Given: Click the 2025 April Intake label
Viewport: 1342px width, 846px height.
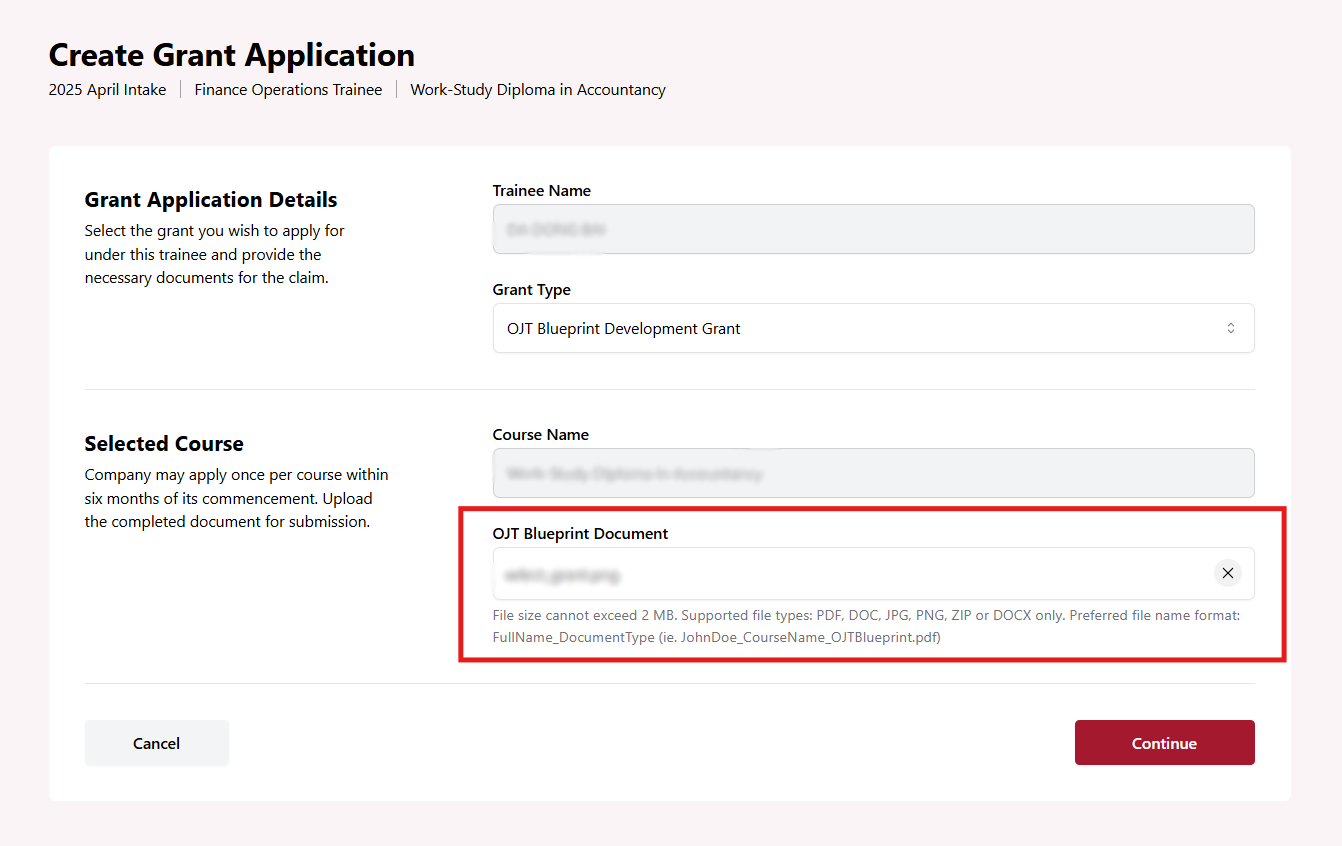Looking at the screenshot, I should (x=107, y=90).
